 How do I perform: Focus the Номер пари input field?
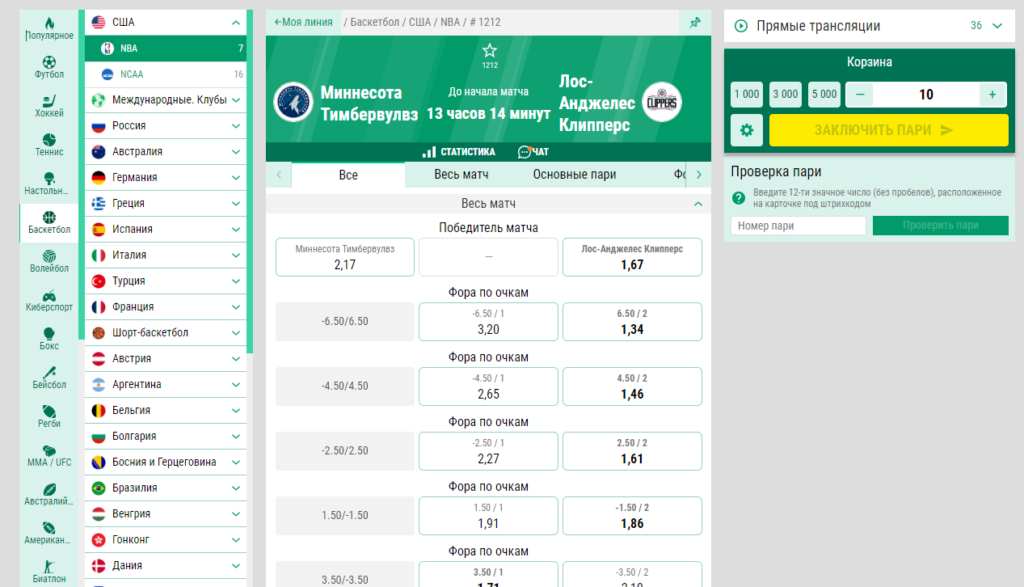coord(798,226)
